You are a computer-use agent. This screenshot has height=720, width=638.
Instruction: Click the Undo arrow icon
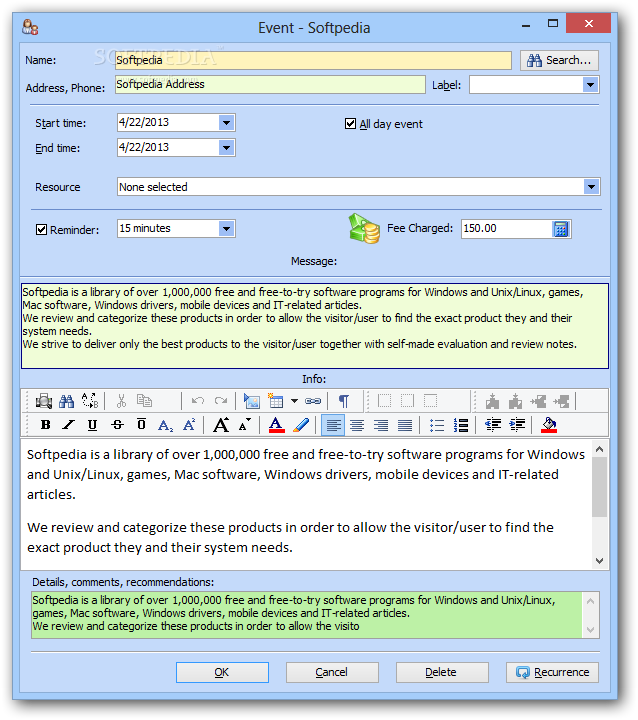198,401
